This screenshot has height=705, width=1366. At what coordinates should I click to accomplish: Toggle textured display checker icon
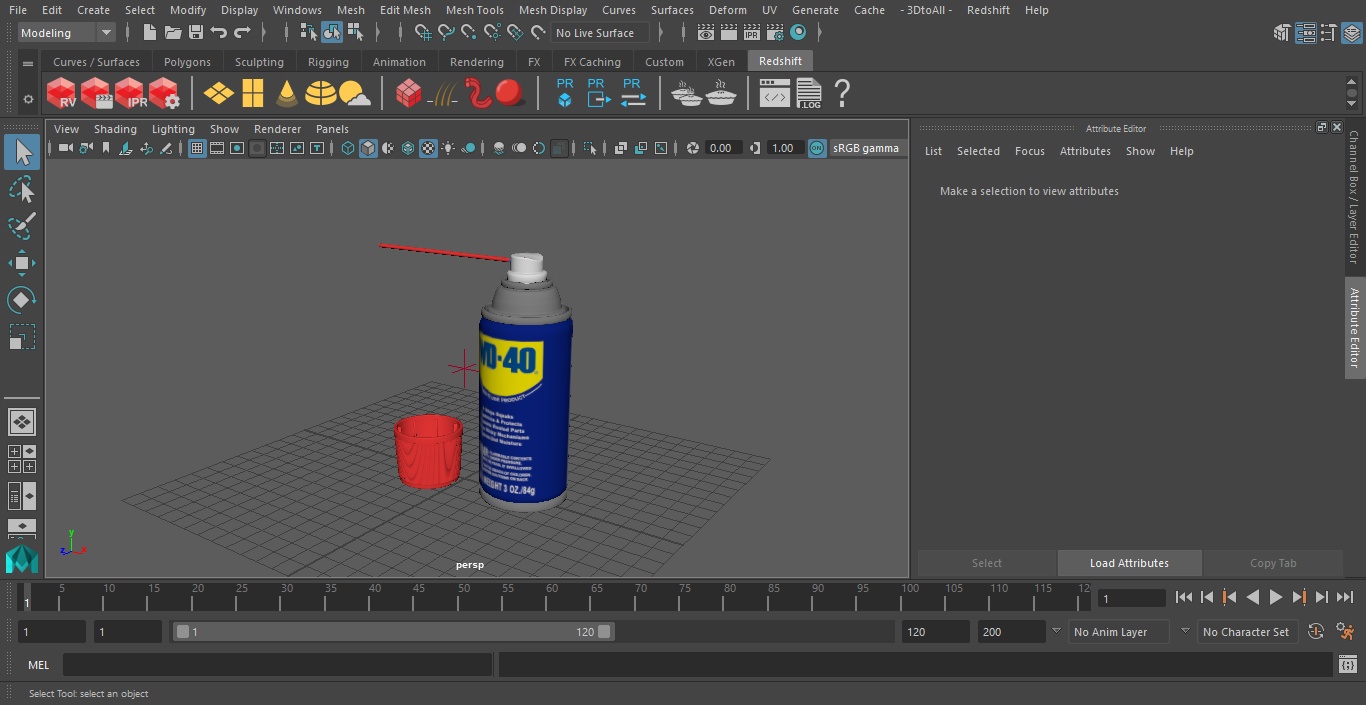tap(428, 148)
